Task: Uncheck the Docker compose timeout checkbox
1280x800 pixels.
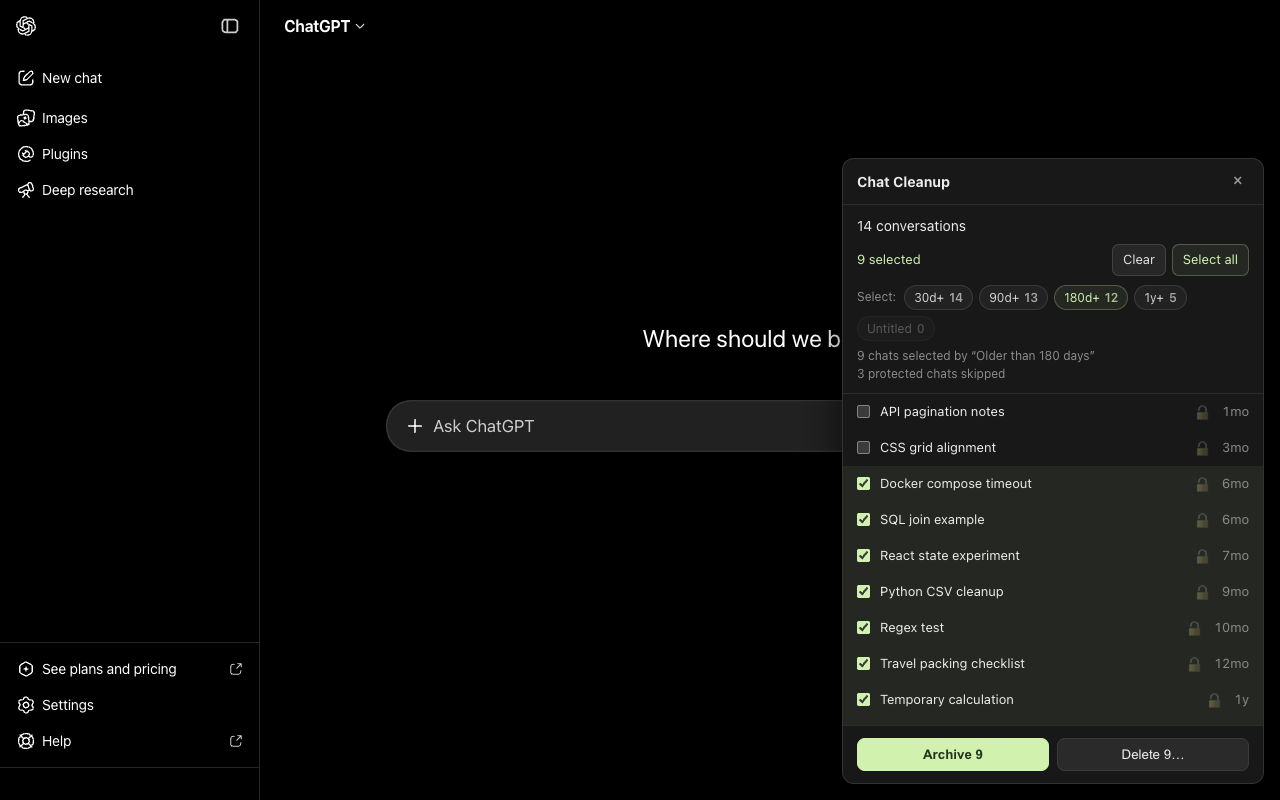Action: click(x=864, y=484)
